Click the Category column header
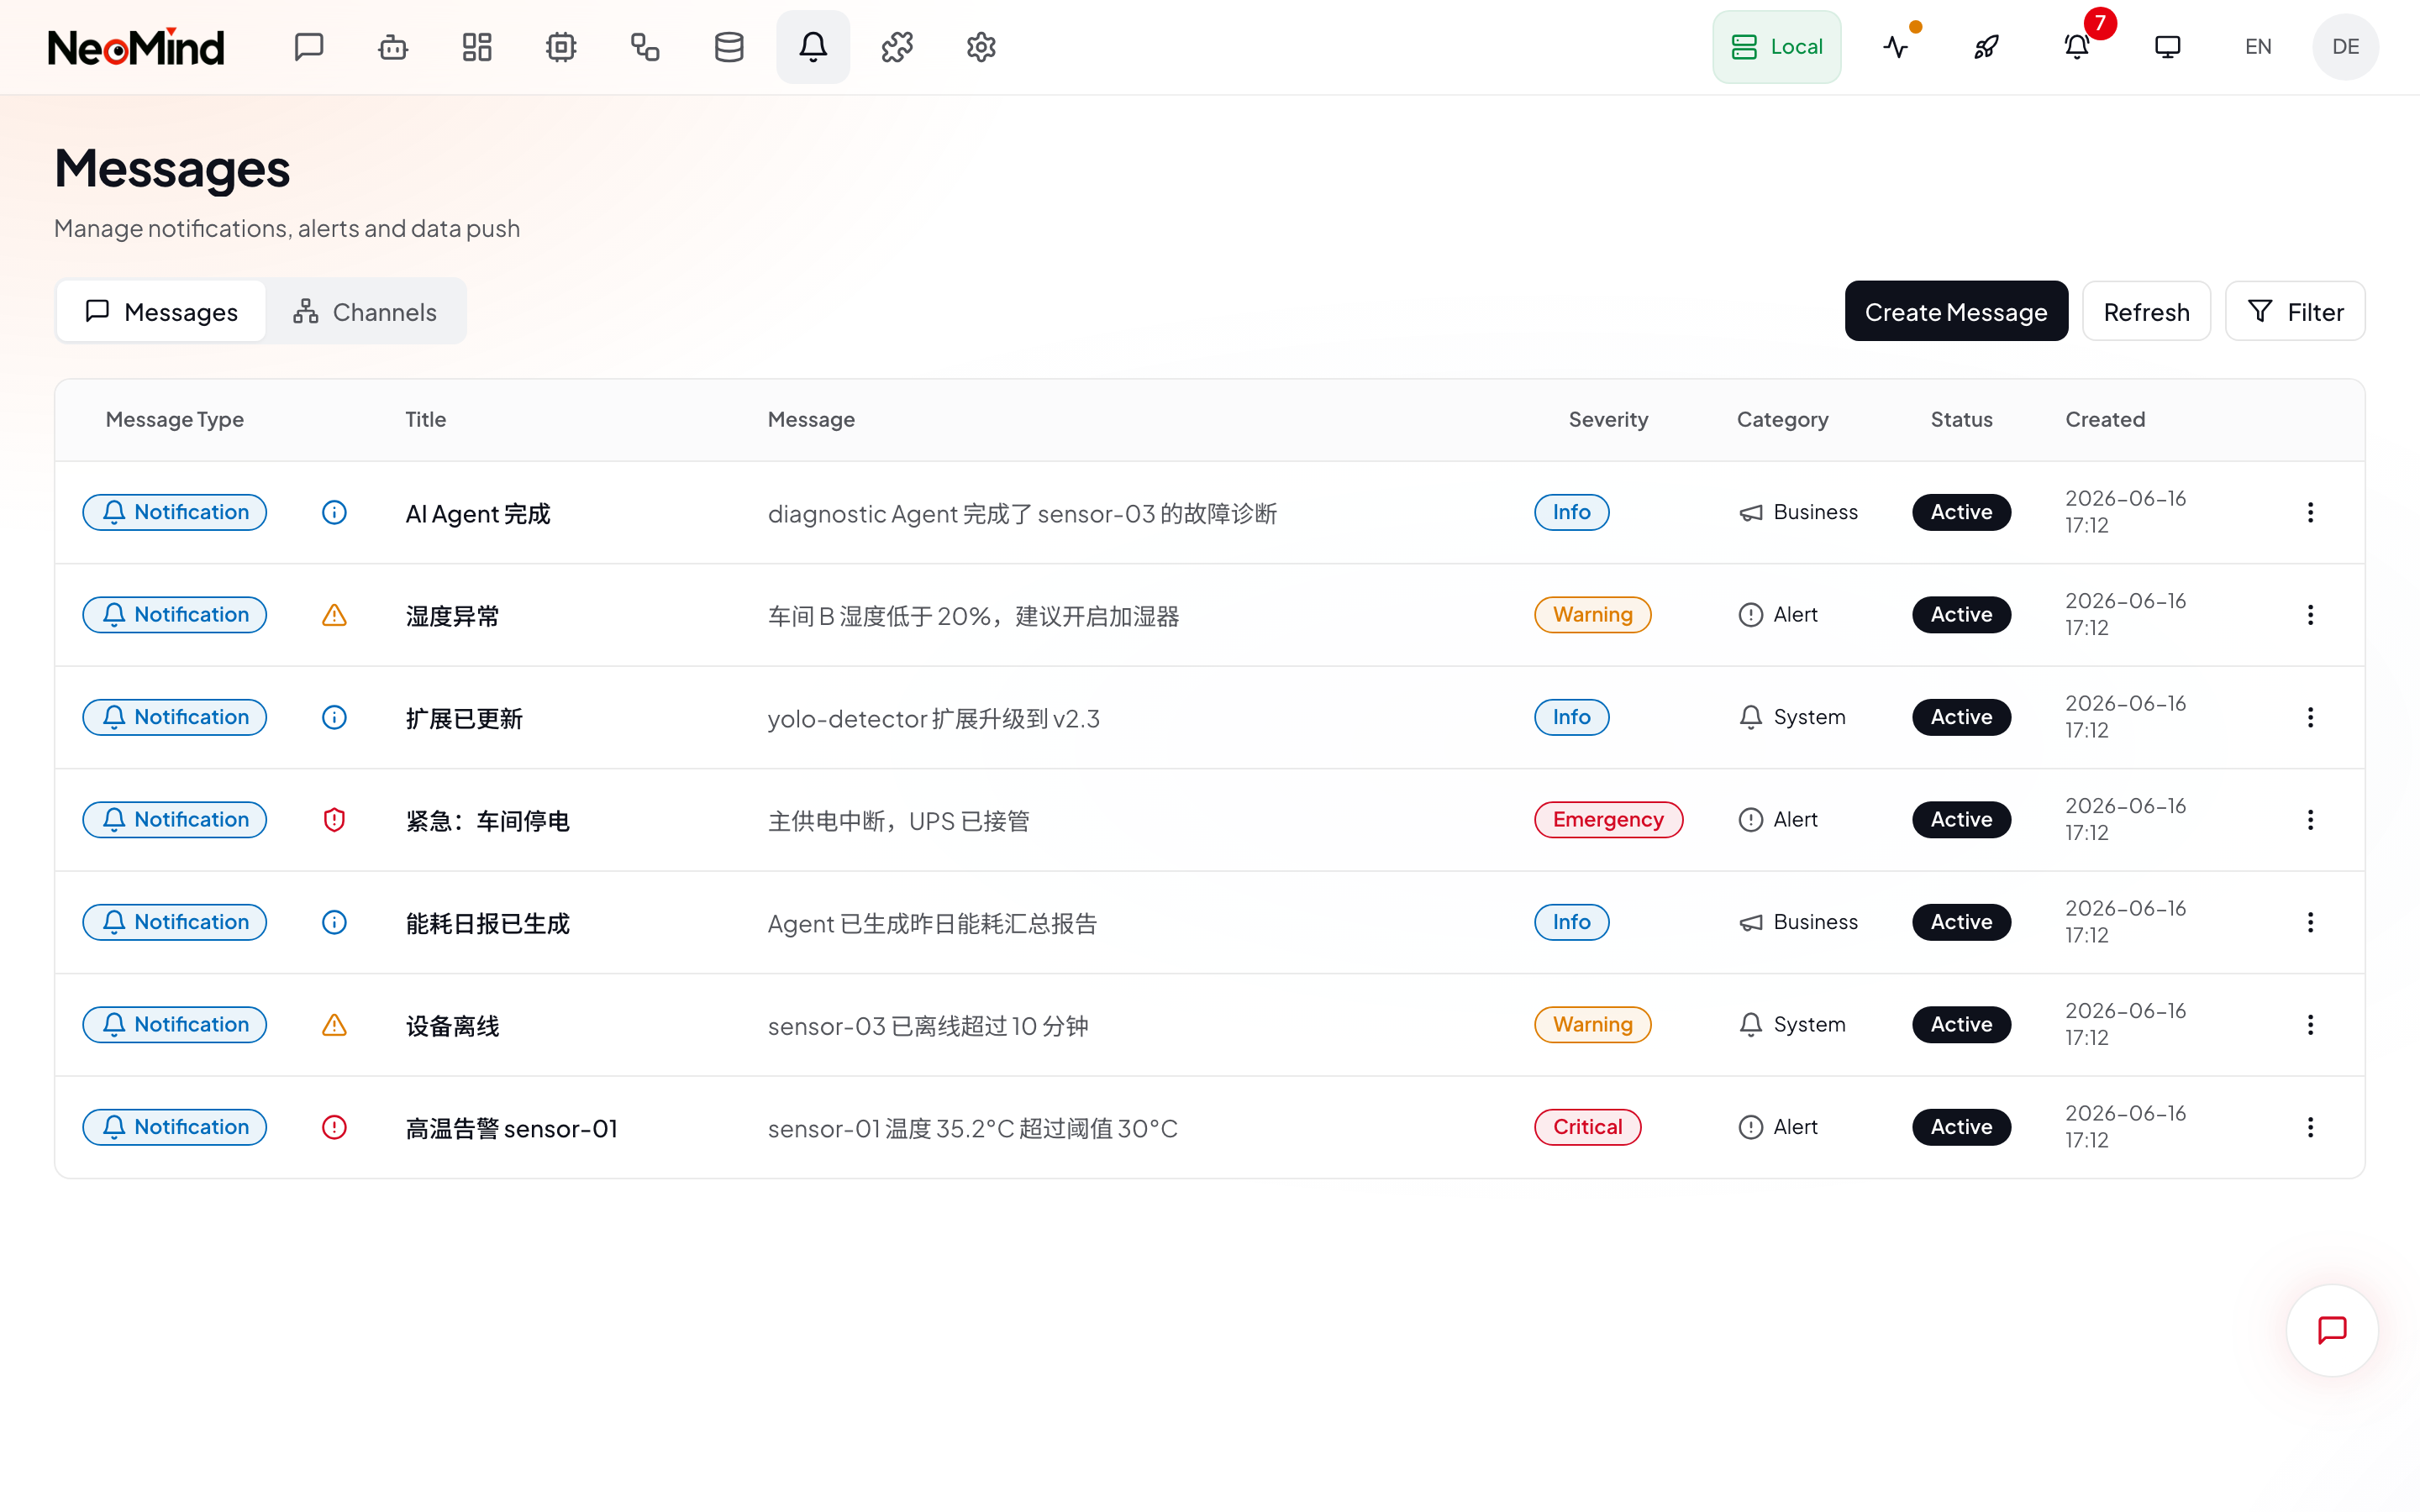The image size is (2420, 1512). pos(1782,420)
